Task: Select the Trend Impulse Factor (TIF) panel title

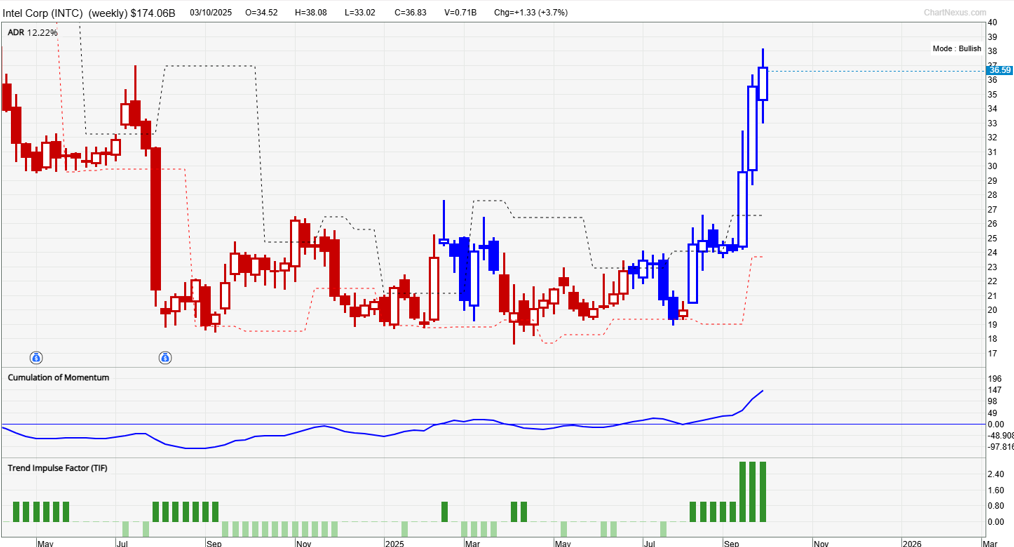Action: pyautogui.click(x=58, y=468)
